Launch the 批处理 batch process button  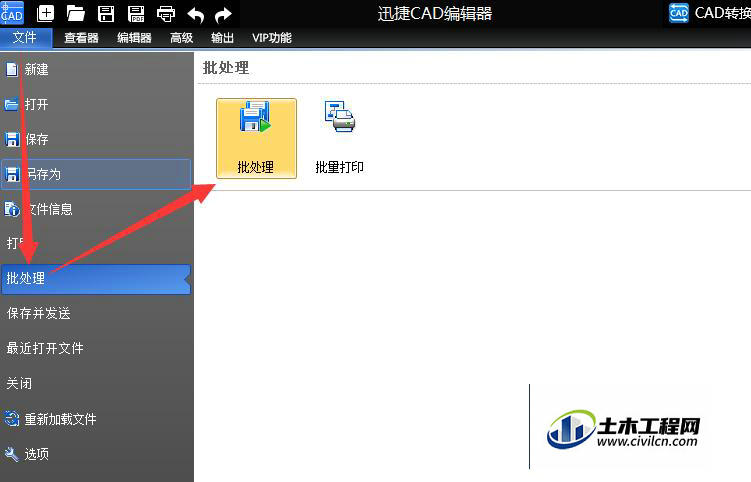click(256, 138)
